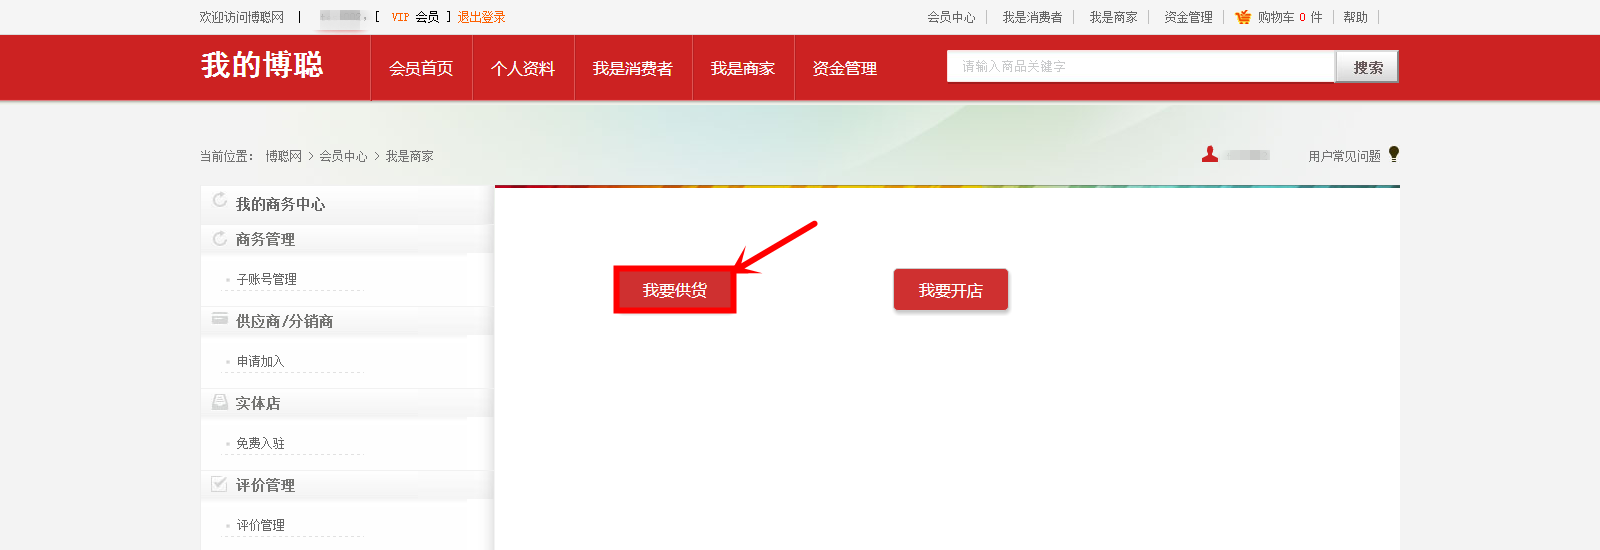Focus the product keyword search field
1600x550 pixels.
coord(1141,66)
